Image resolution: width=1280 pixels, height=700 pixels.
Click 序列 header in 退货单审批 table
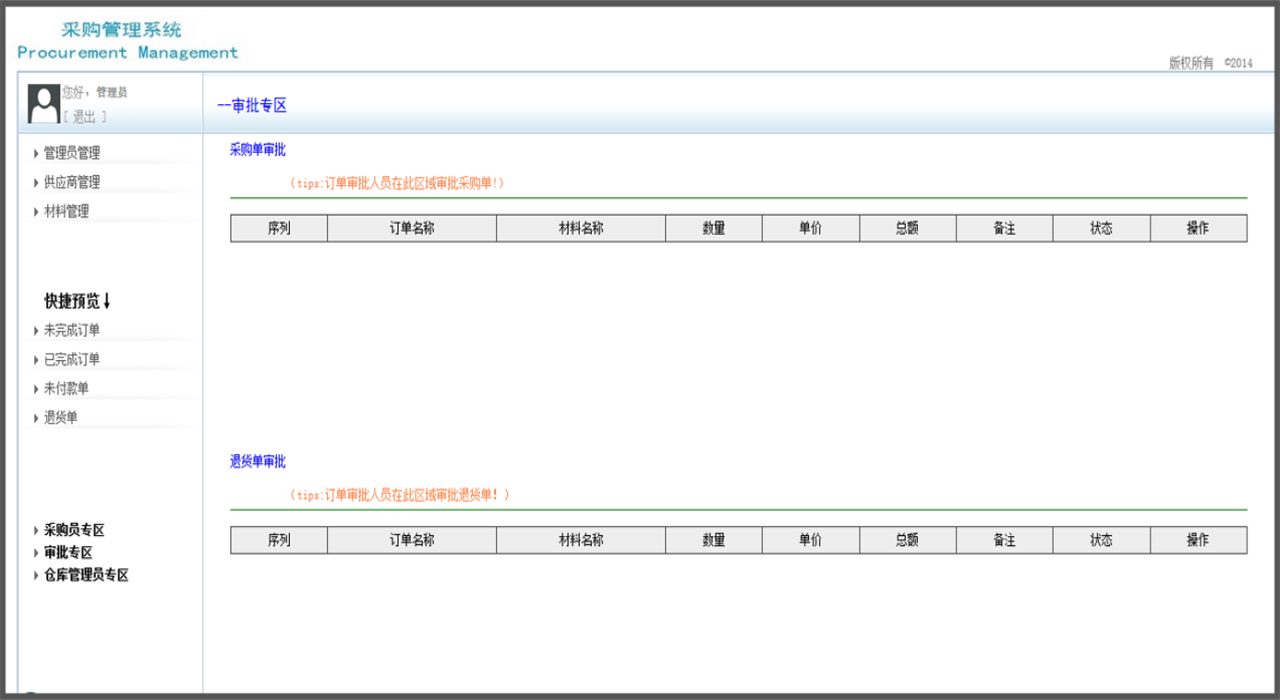click(279, 540)
